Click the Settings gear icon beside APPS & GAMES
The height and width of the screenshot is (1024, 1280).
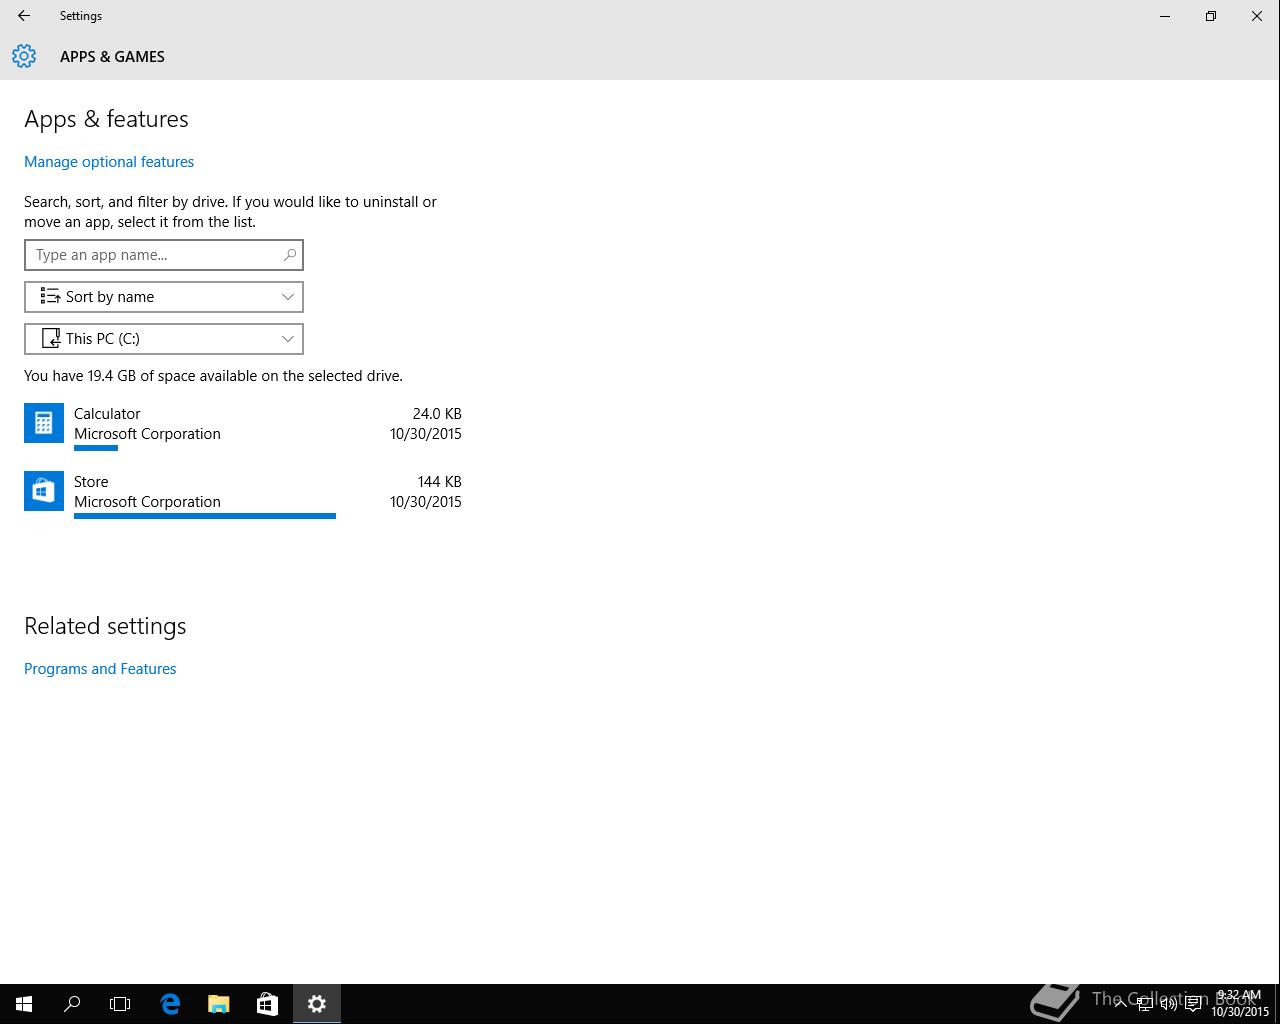pos(24,56)
